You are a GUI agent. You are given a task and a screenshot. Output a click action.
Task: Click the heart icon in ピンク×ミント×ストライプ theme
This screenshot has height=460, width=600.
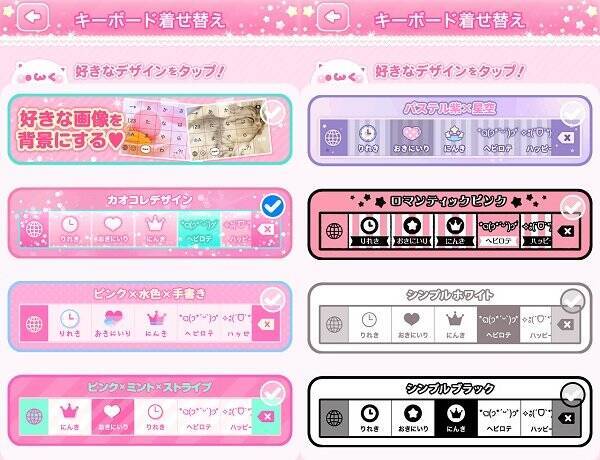112,412
